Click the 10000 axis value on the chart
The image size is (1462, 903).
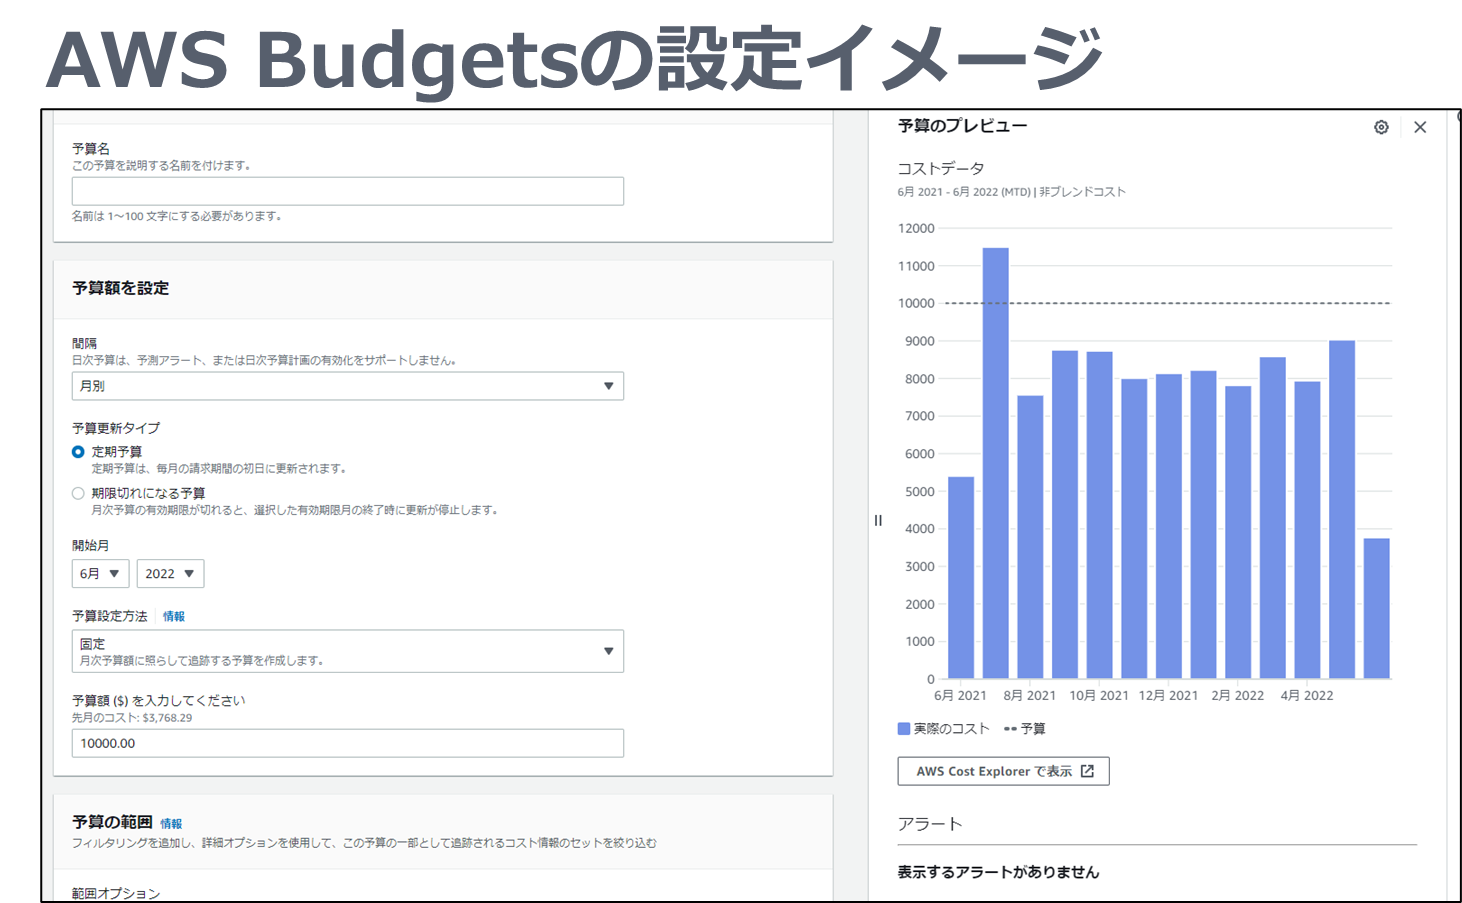[916, 303]
